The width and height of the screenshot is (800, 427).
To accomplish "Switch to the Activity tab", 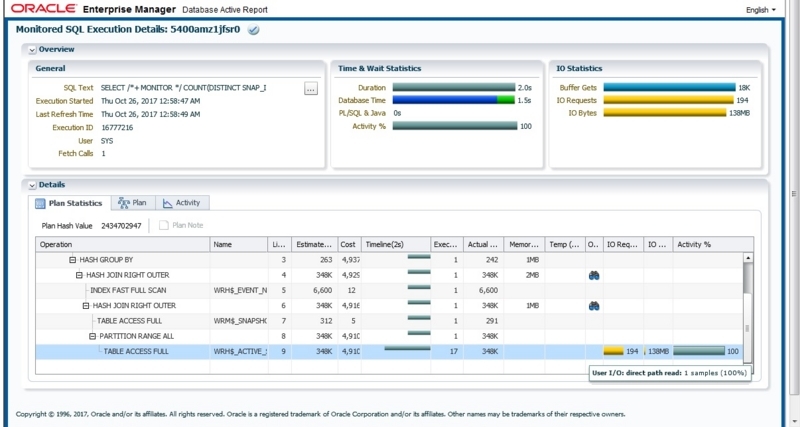I will point(182,203).
